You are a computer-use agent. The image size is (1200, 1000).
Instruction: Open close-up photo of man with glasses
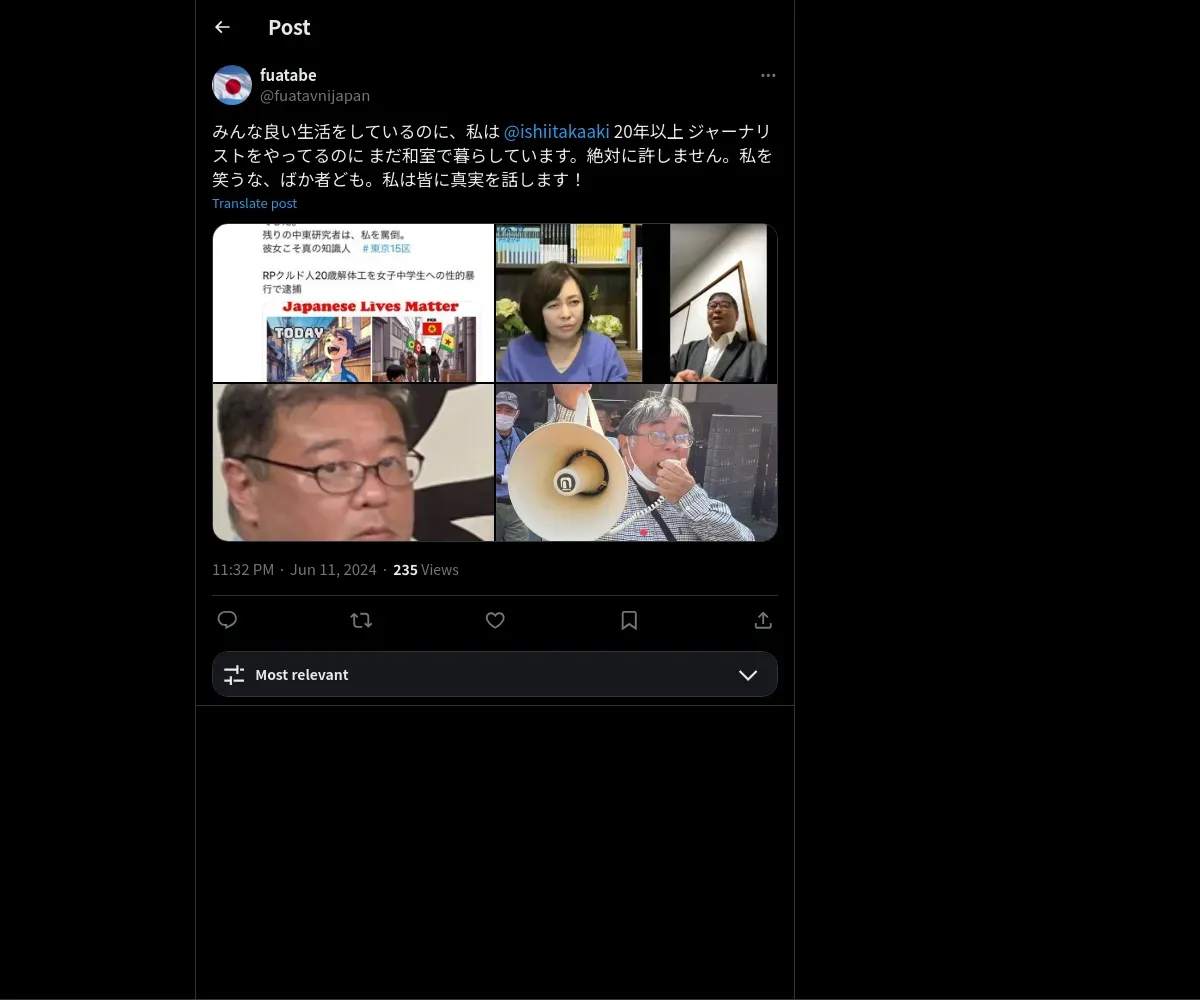[x=353, y=463]
